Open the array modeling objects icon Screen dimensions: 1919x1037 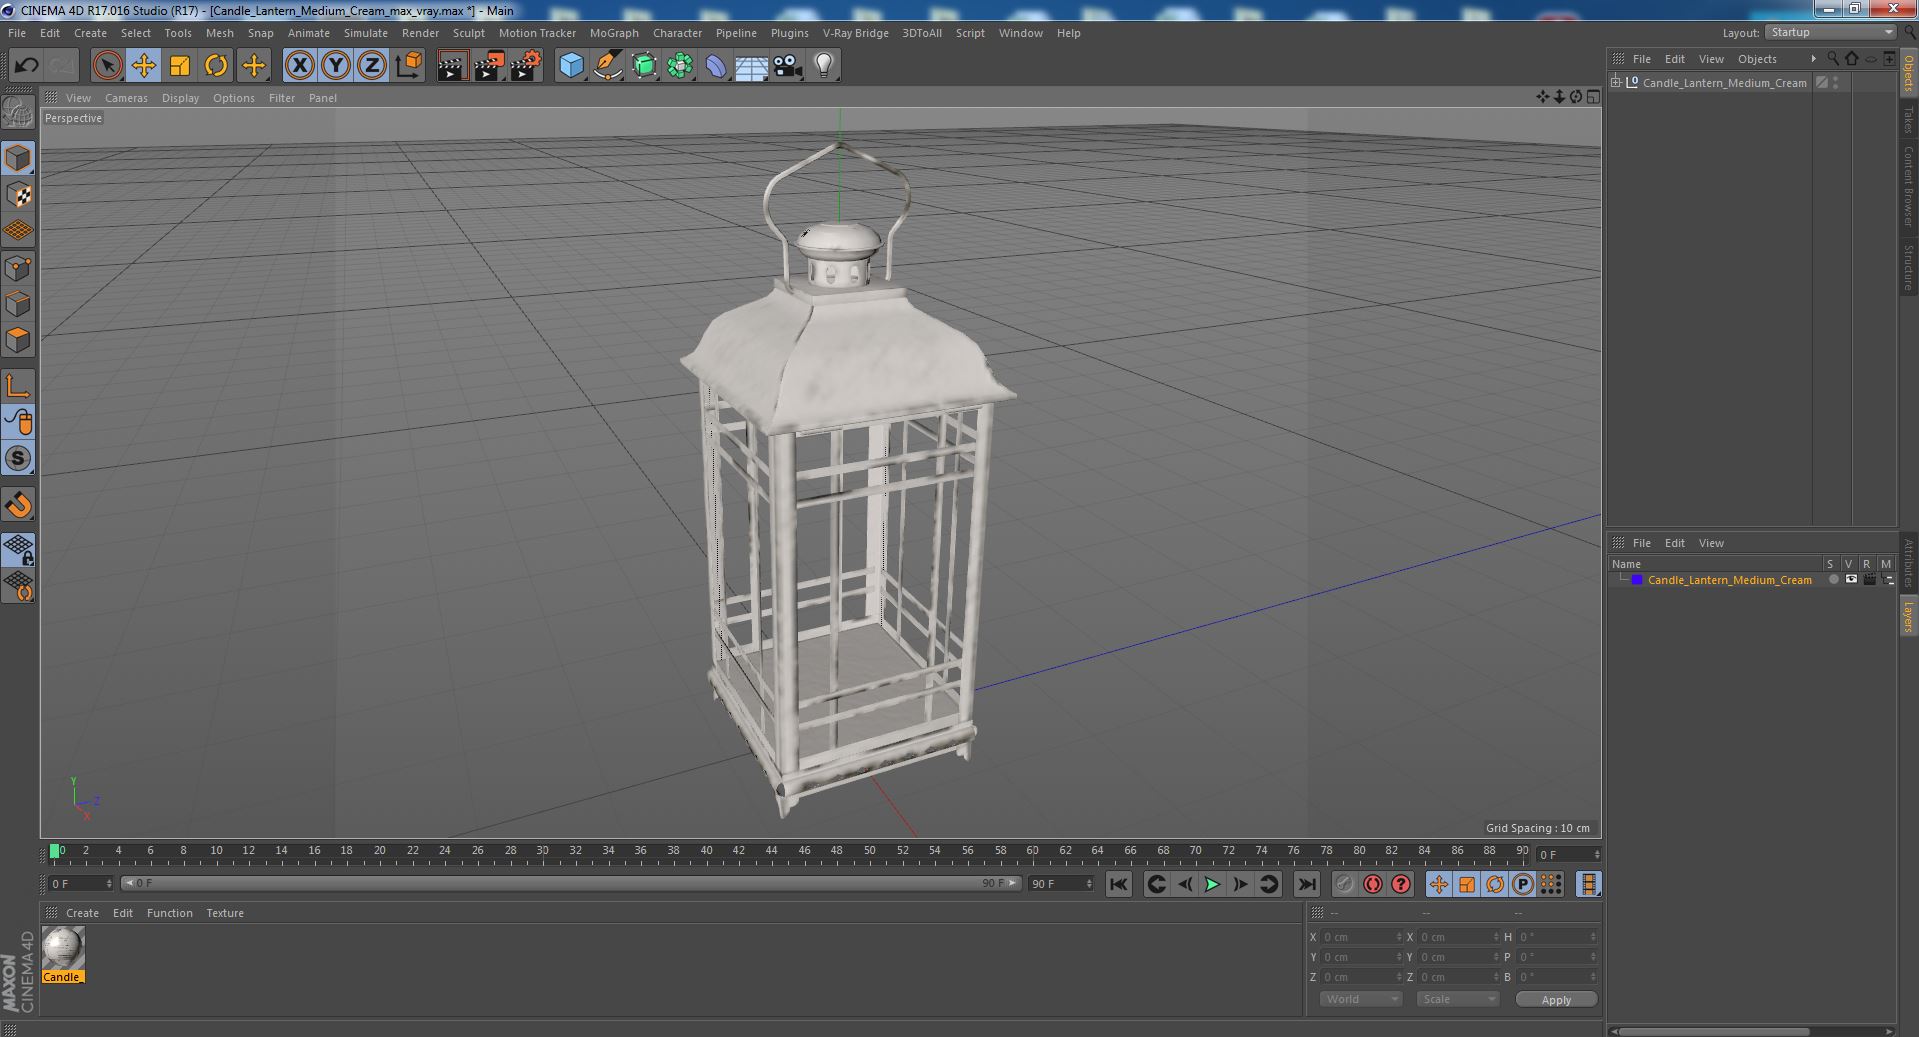(x=680, y=66)
